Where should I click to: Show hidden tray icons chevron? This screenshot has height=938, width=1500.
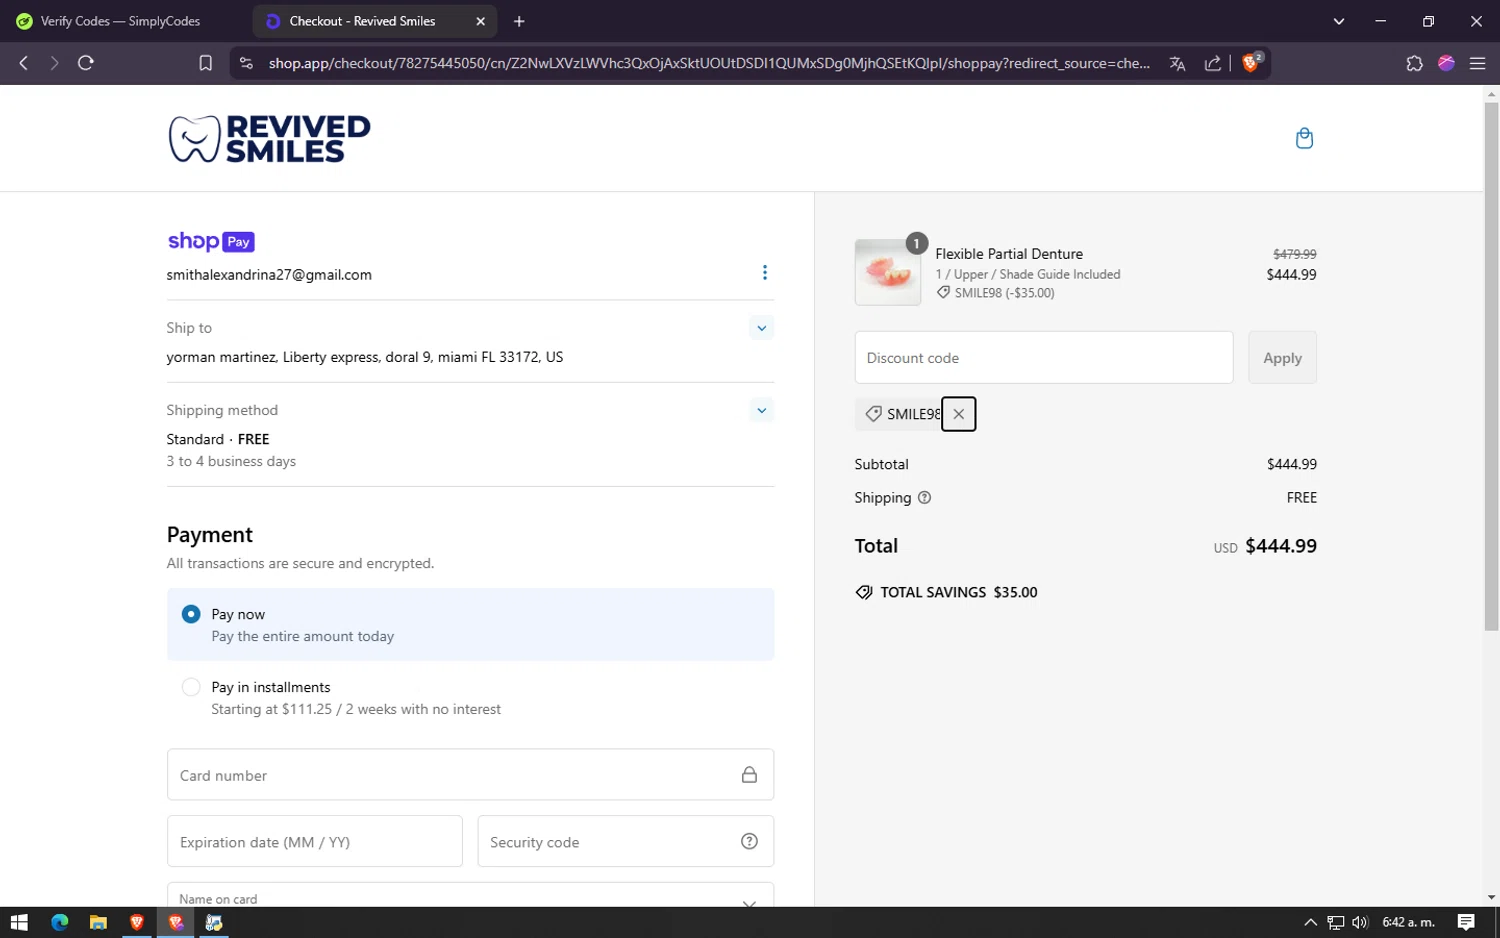coord(1311,922)
